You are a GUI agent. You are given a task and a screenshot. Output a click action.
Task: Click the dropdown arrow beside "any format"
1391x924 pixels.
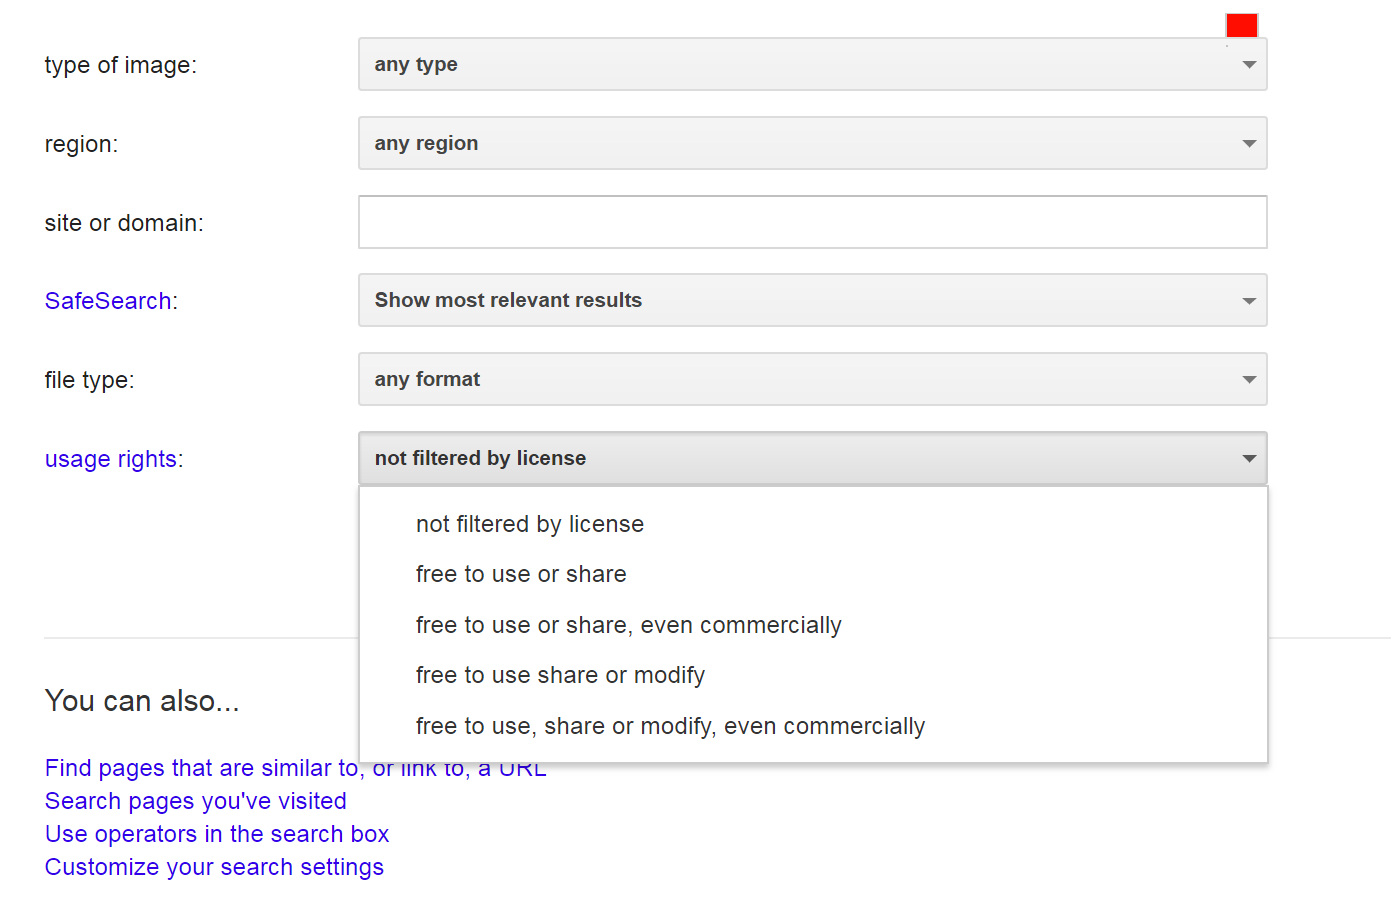[1248, 379]
